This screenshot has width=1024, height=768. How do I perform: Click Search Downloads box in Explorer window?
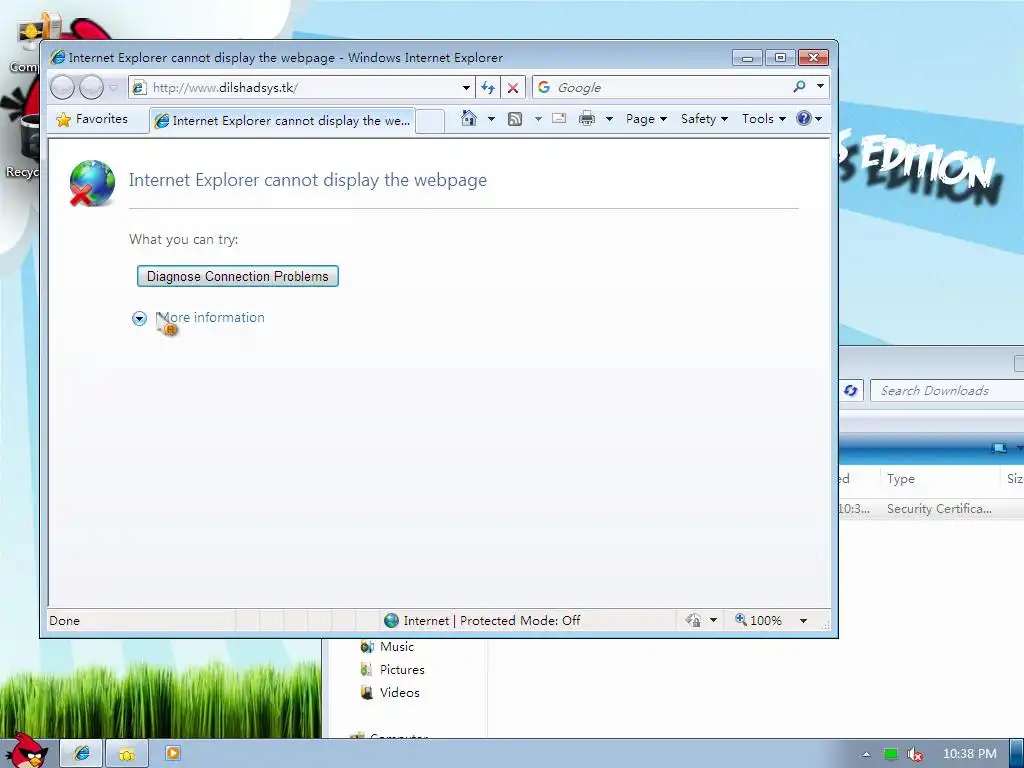pos(947,391)
